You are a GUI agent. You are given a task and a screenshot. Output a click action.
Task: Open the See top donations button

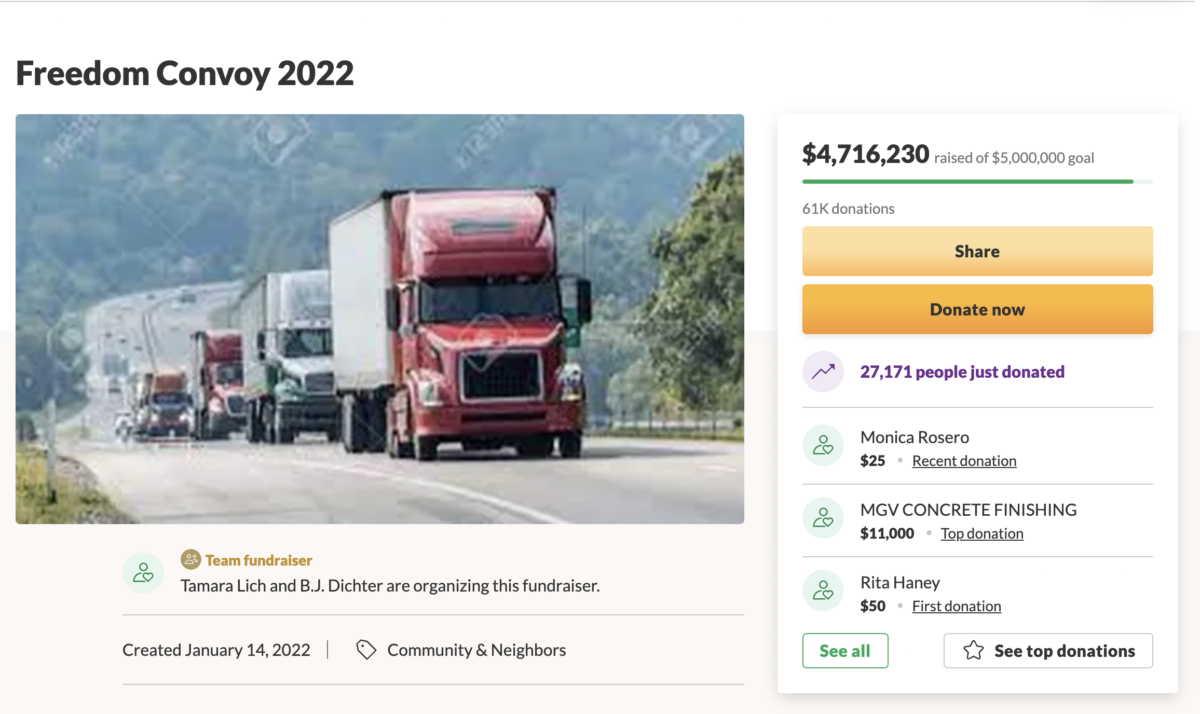tap(1048, 651)
